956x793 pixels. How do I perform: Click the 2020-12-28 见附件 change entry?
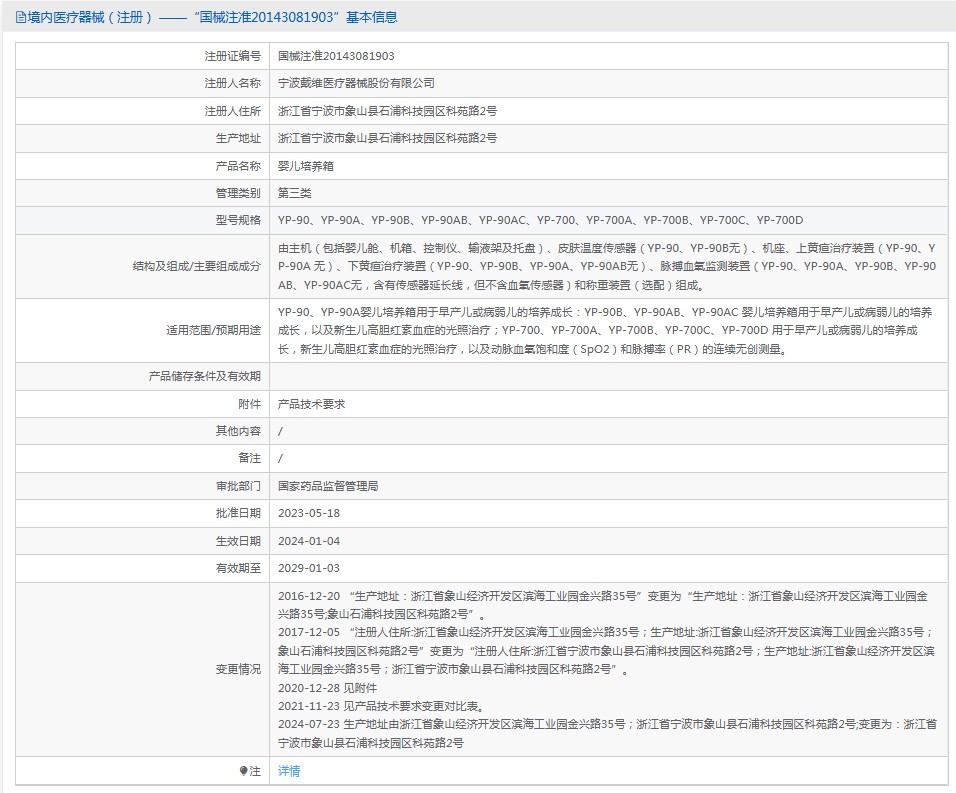pyautogui.click(x=327, y=688)
